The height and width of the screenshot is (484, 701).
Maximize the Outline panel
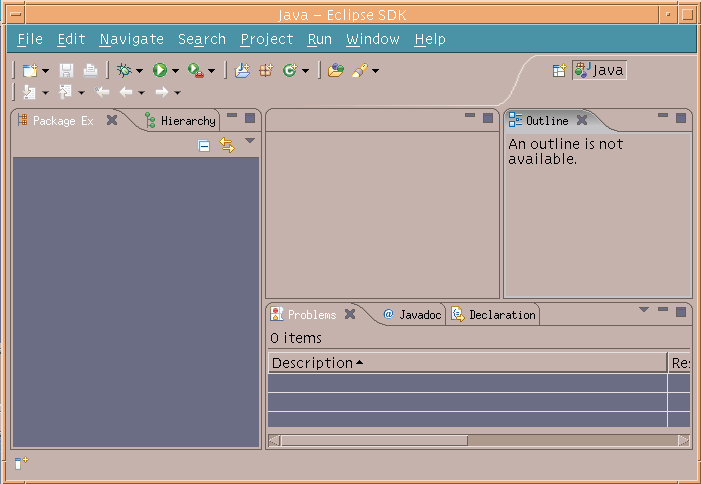[x=681, y=118]
